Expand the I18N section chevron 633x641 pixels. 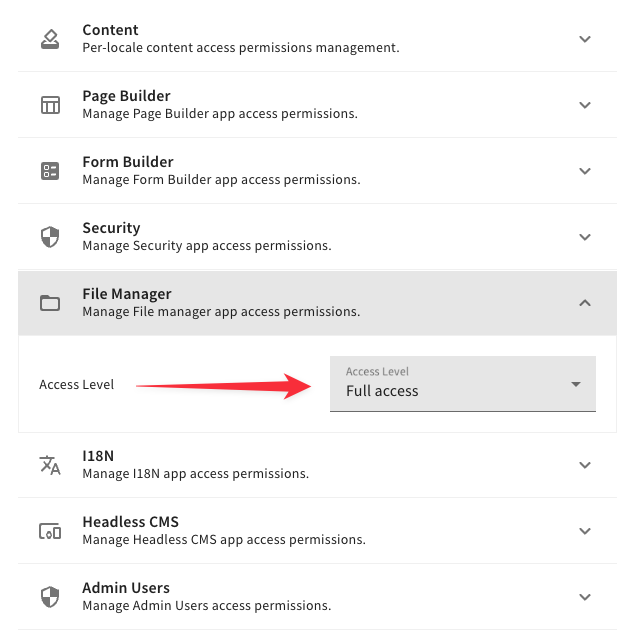585,465
